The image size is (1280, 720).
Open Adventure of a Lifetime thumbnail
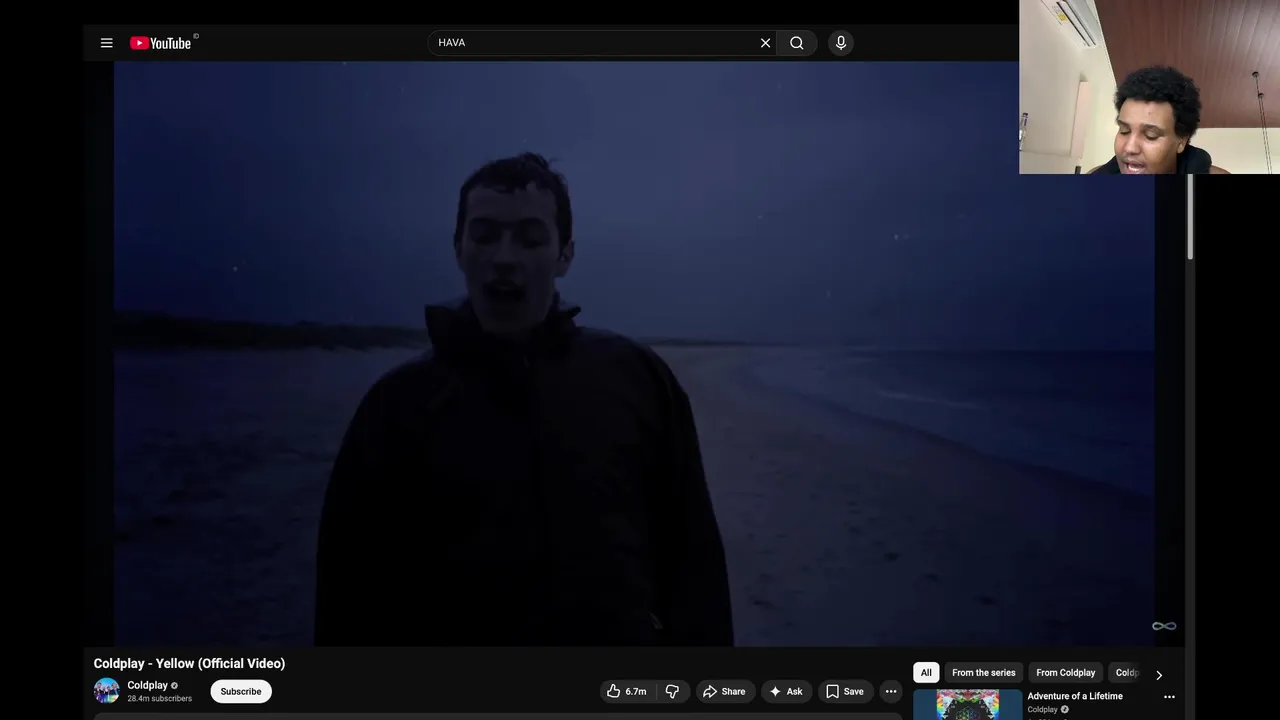click(968, 704)
